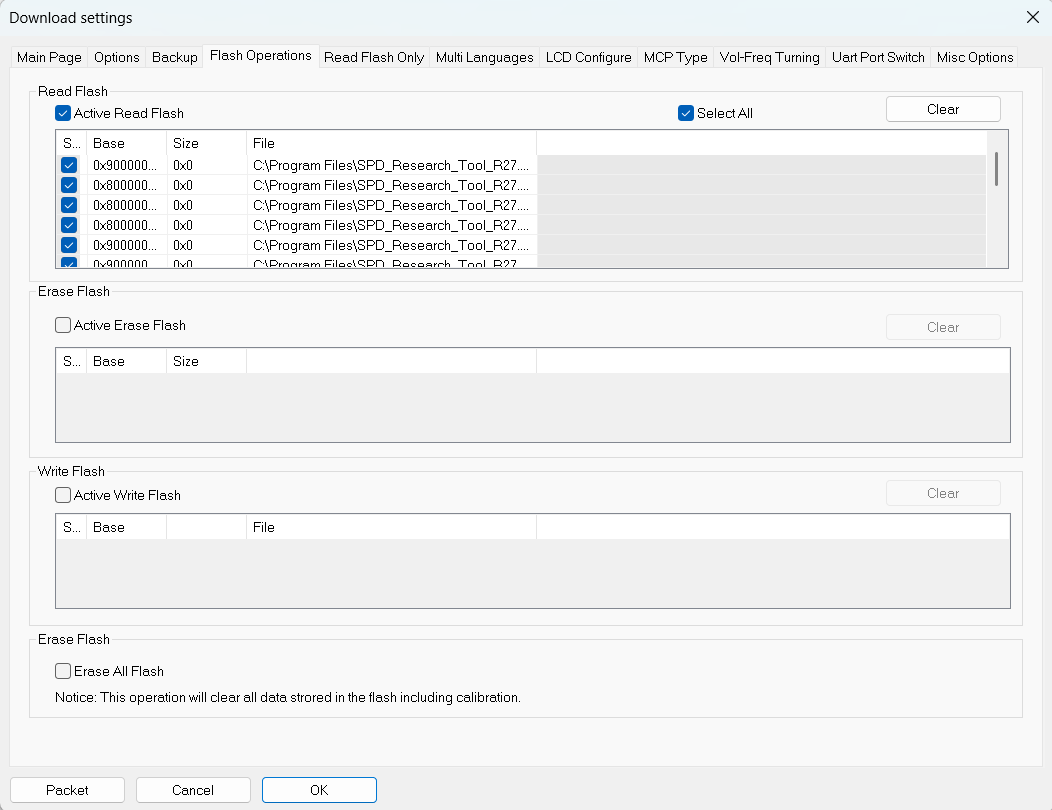Enable Active Erase Flash option
Screen dimensions: 1052x810
[64, 325]
